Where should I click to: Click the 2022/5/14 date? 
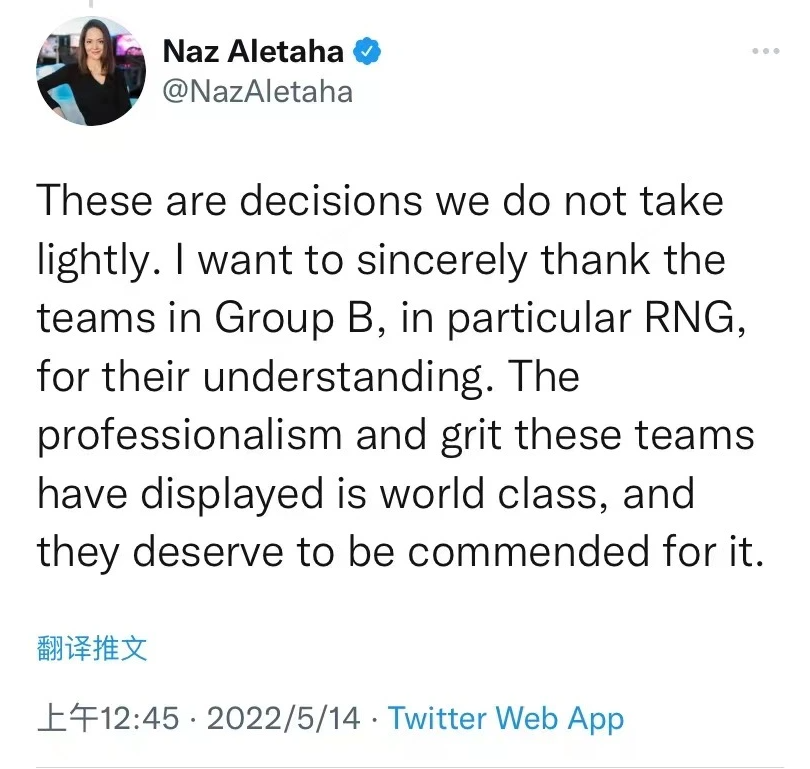point(284,718)
